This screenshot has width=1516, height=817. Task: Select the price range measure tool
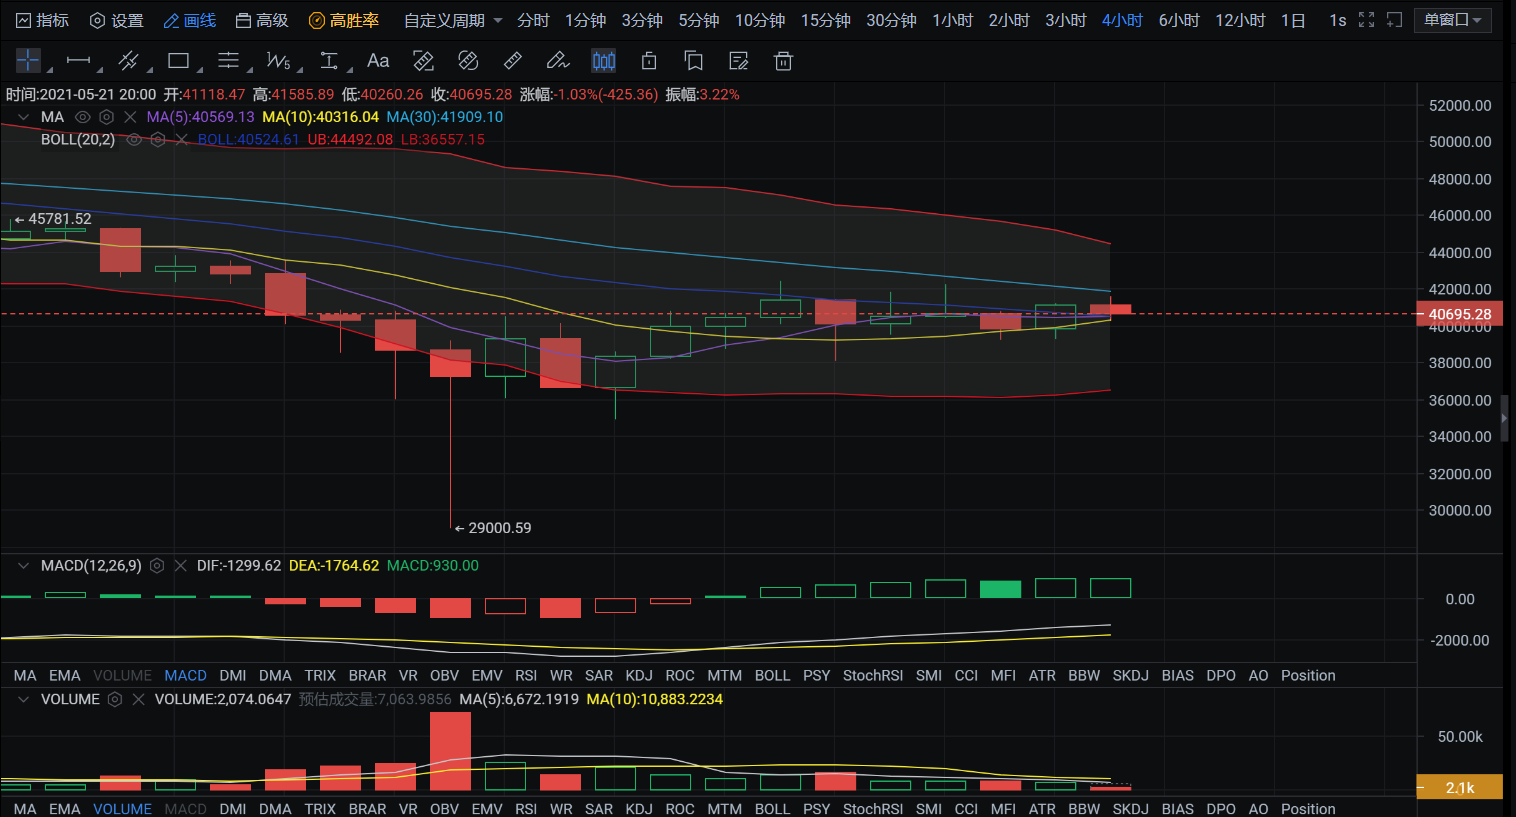tap(329, 61)
